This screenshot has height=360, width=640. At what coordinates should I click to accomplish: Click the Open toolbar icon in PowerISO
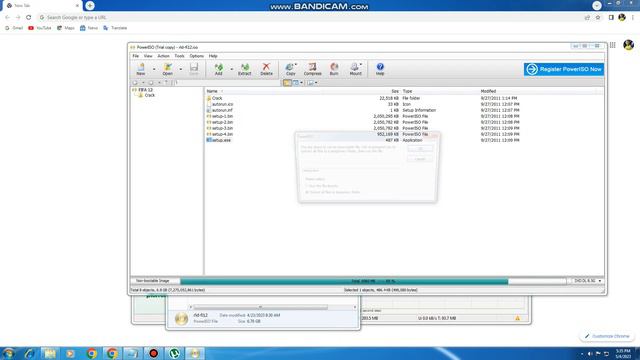pos(167,69)
